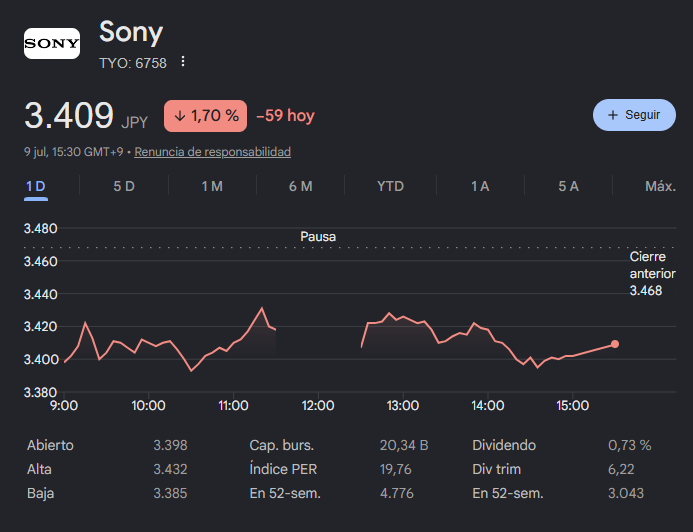
Task: Switch to the Máx. time range tab
Action: (660, 186)
